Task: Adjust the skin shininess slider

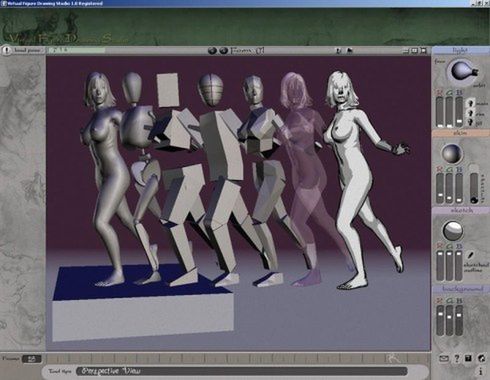Action: [474, 188]
